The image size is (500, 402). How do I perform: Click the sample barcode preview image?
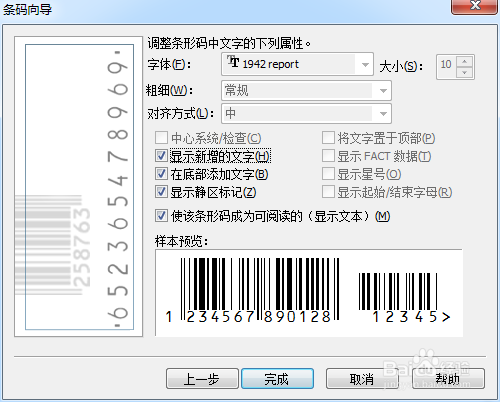pos(309,293)
